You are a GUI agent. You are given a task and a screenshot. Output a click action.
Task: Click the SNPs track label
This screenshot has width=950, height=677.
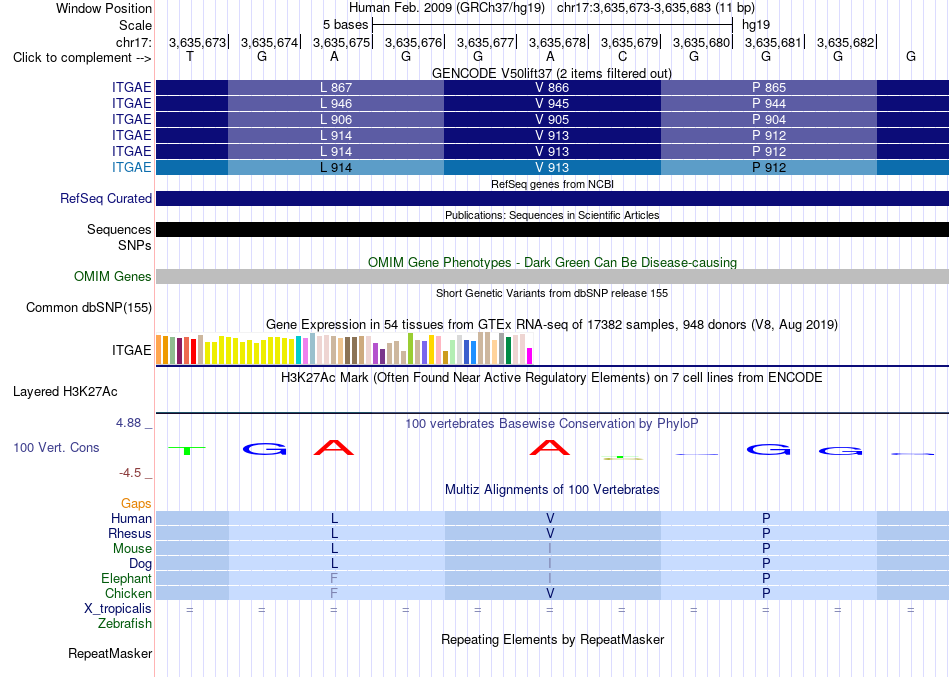click(x=135, y=245)
